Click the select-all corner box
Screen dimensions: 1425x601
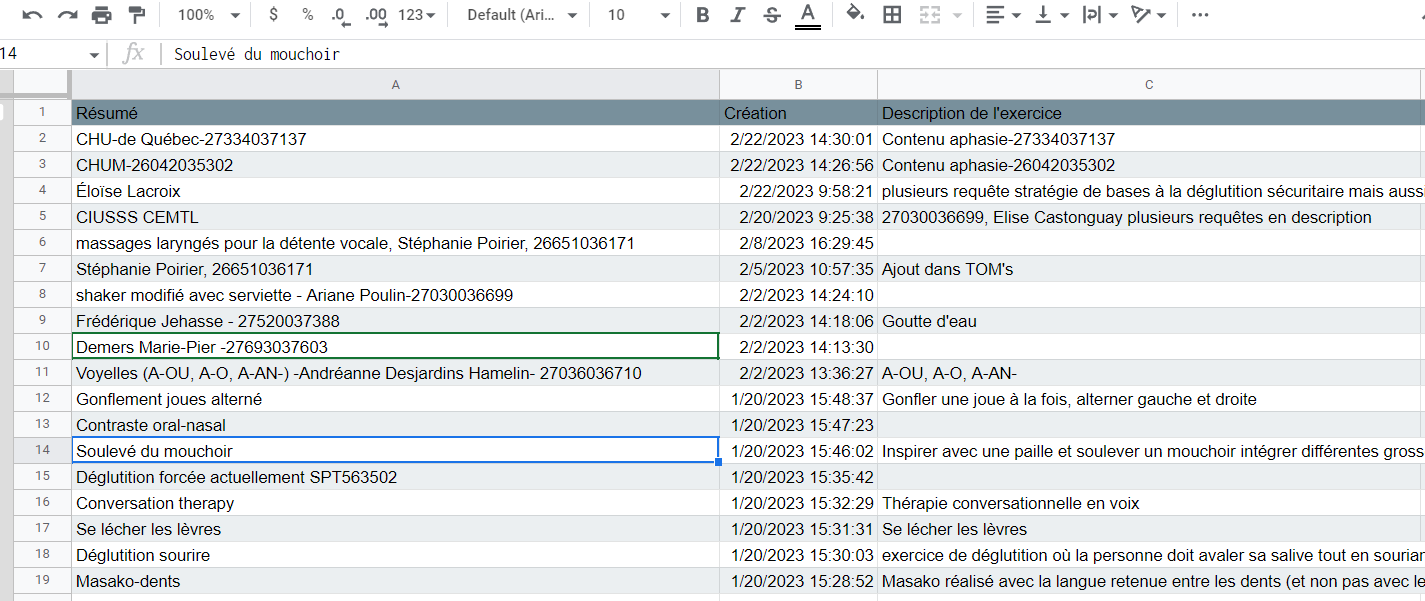tap(42, 85)
